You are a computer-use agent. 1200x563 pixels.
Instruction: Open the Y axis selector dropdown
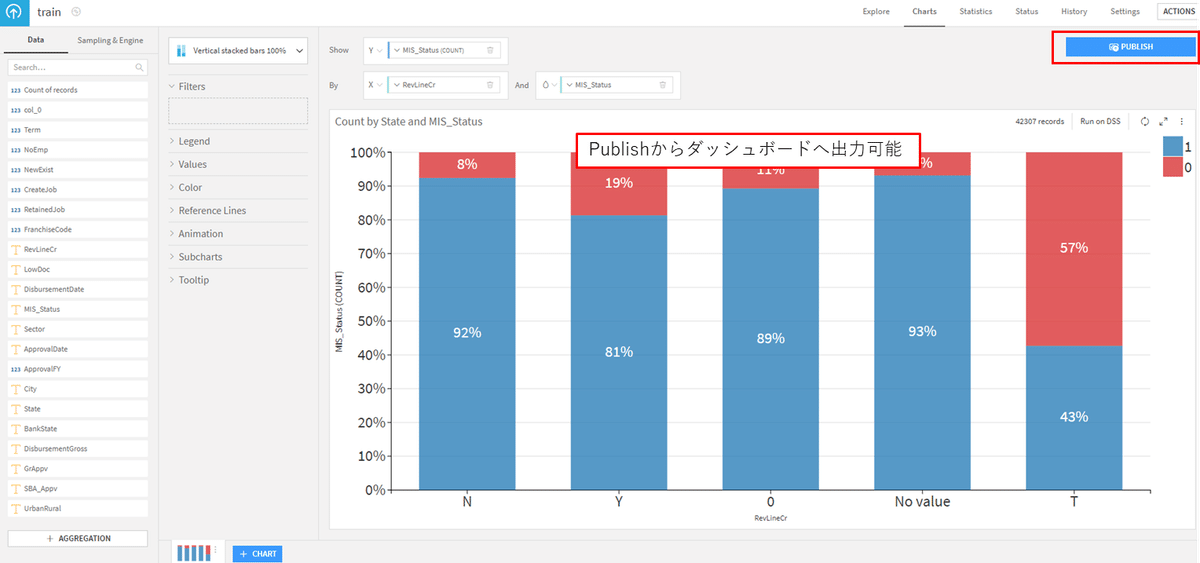[375, 50]
